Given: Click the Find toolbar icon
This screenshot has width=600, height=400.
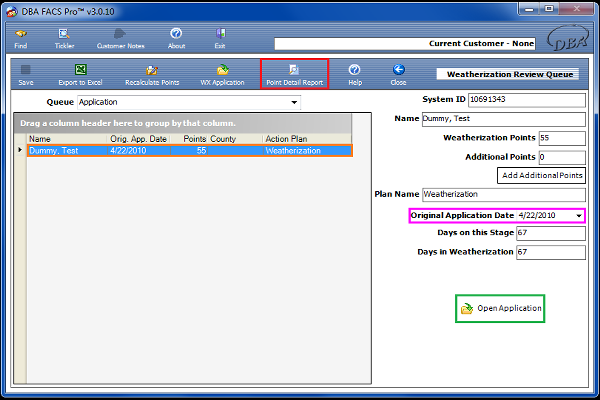Looking at the screenshot, I should pos(21,39).
